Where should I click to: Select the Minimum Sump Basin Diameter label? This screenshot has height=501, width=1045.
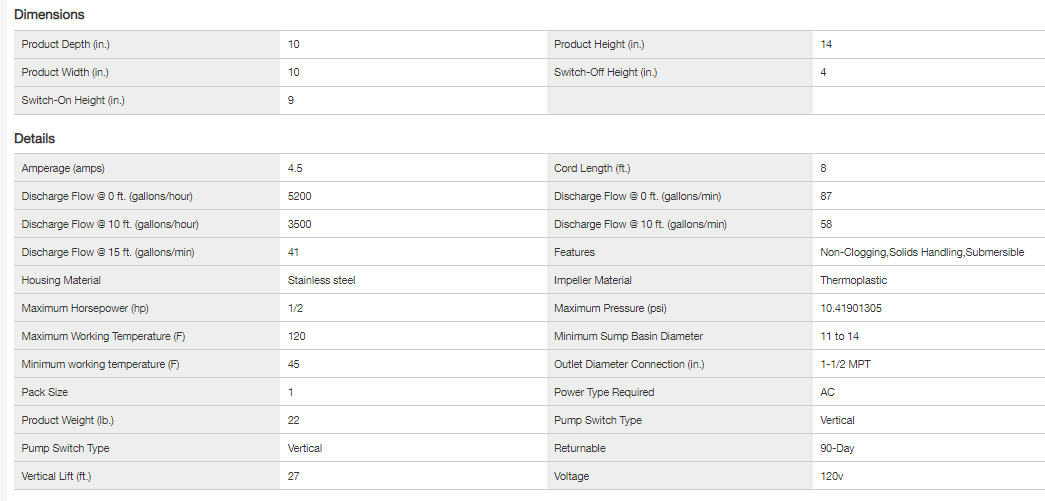point(628,336)
